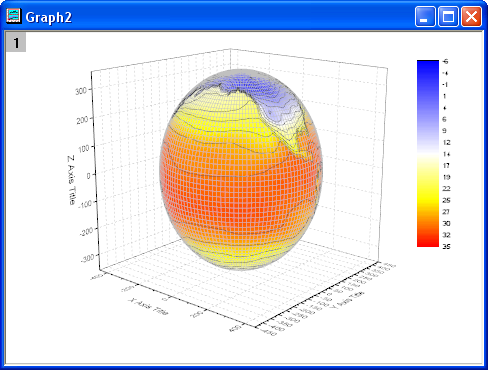Click legend value 27
488x370 pixels.
(446, 212)
